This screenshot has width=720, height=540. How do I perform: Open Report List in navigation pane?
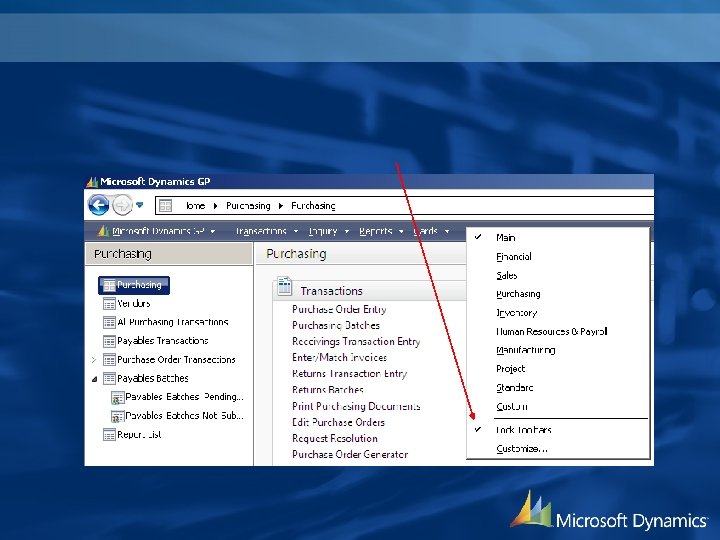(x=139, y=435)
